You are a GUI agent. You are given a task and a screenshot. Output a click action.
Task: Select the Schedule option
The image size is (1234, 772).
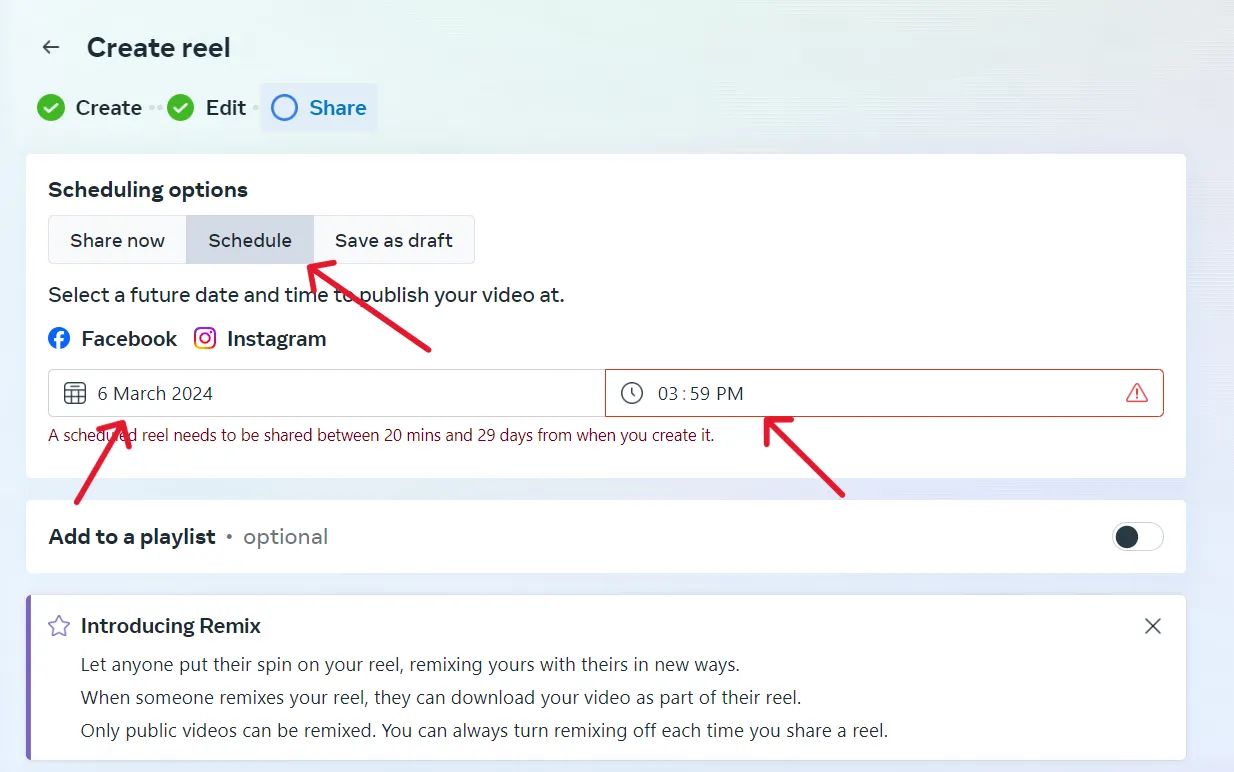[x=250, y=240]
